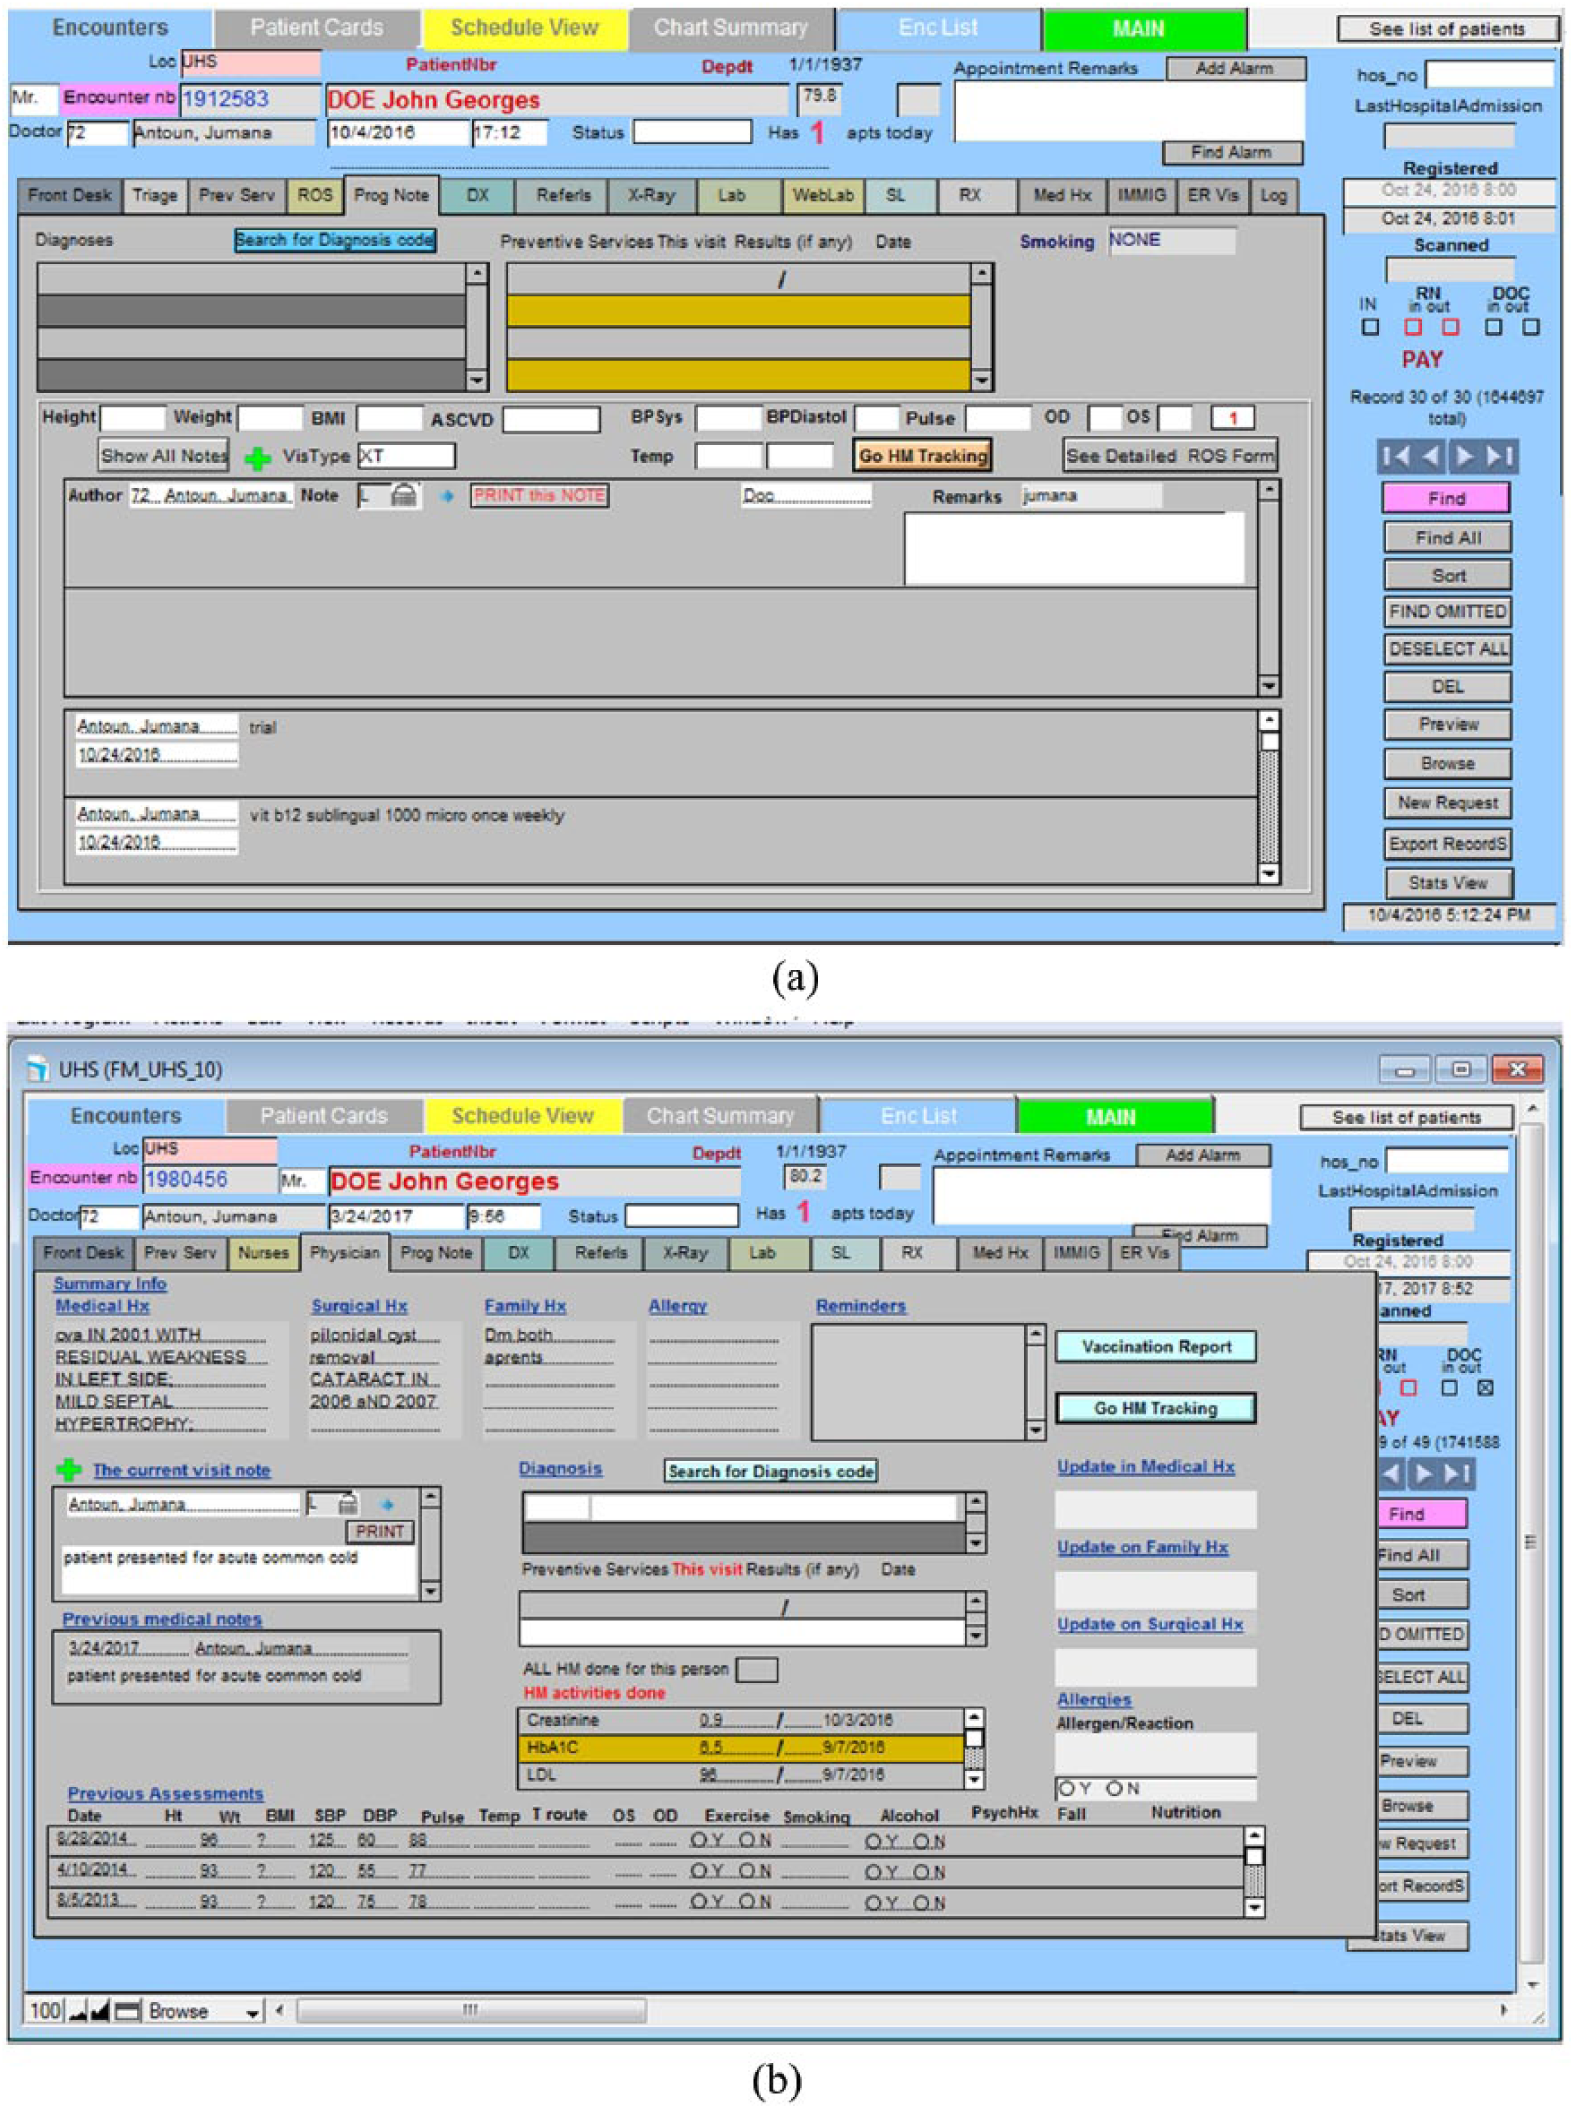The image size is (1574, 2109).
Task: Click the green plus beside VisType
Action: 257,458
